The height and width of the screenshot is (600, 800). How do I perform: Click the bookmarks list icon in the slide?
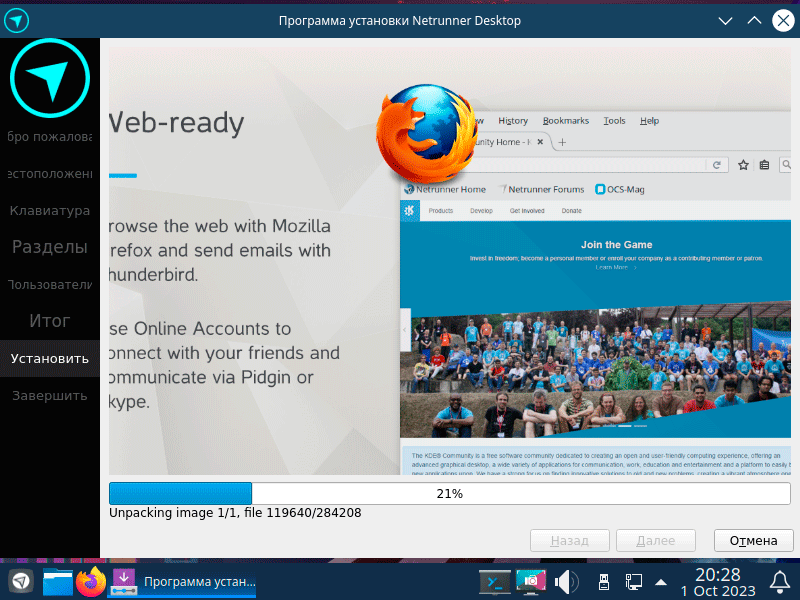point(764,165)
